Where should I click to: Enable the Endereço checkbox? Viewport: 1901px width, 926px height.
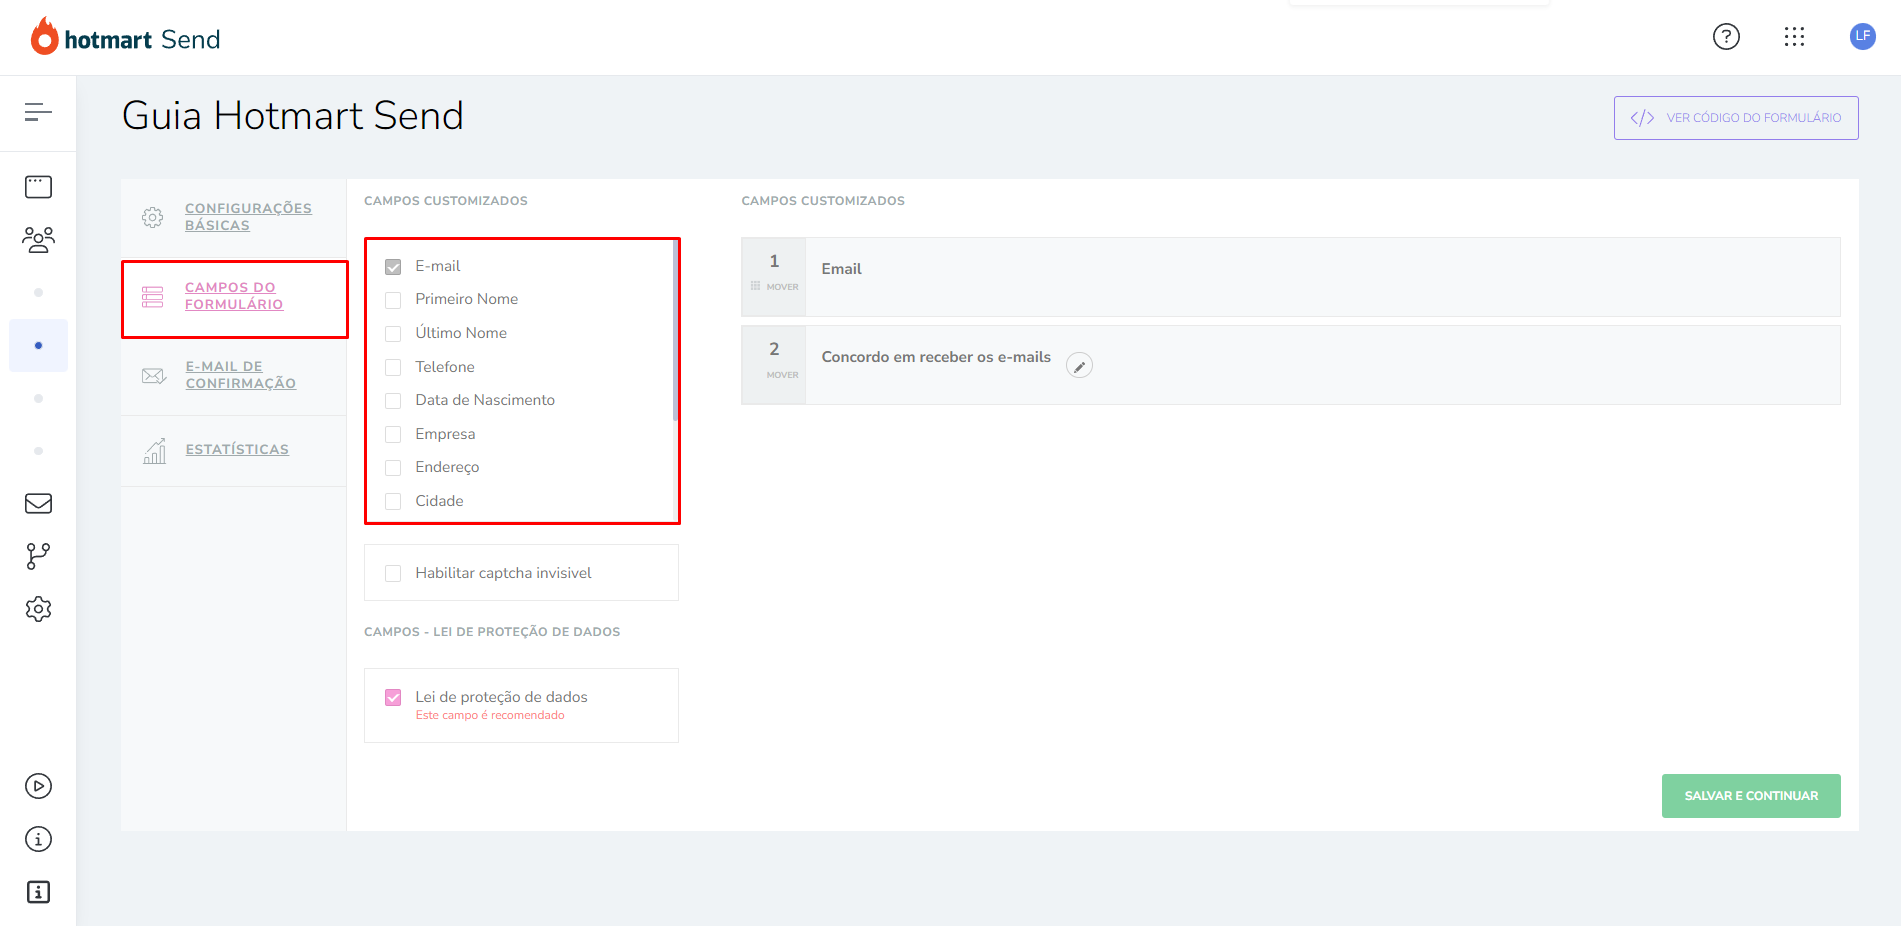[x=393, y=468]
